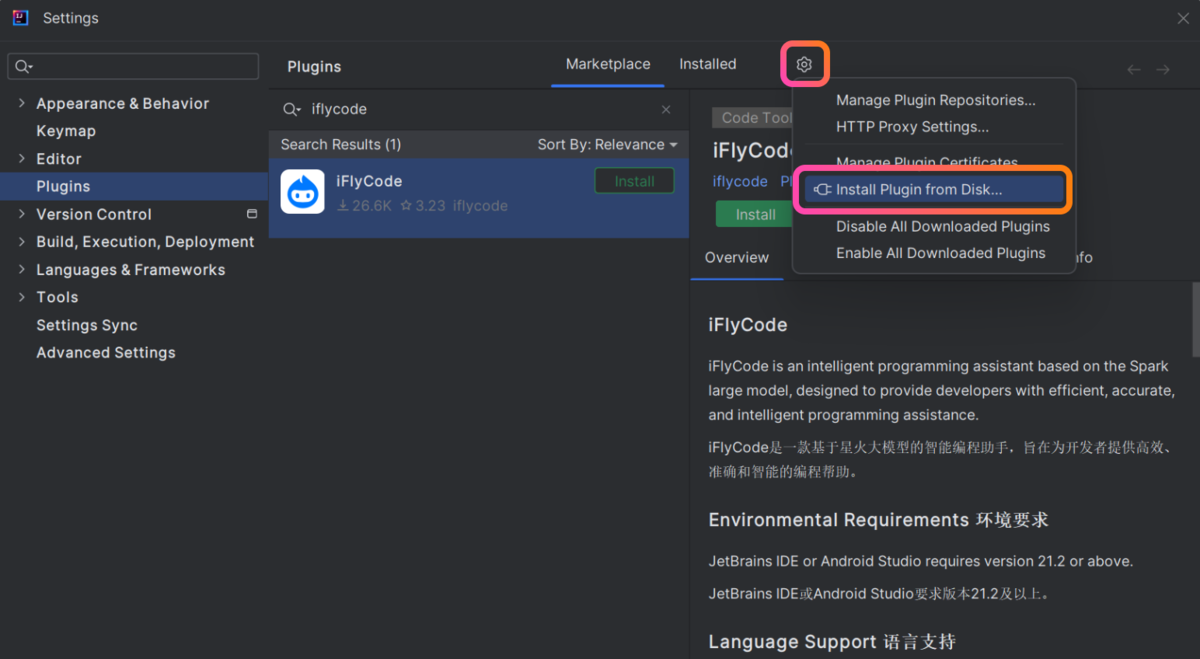
Task: Click the green Install button in details
Action: (x=755, y=215)
